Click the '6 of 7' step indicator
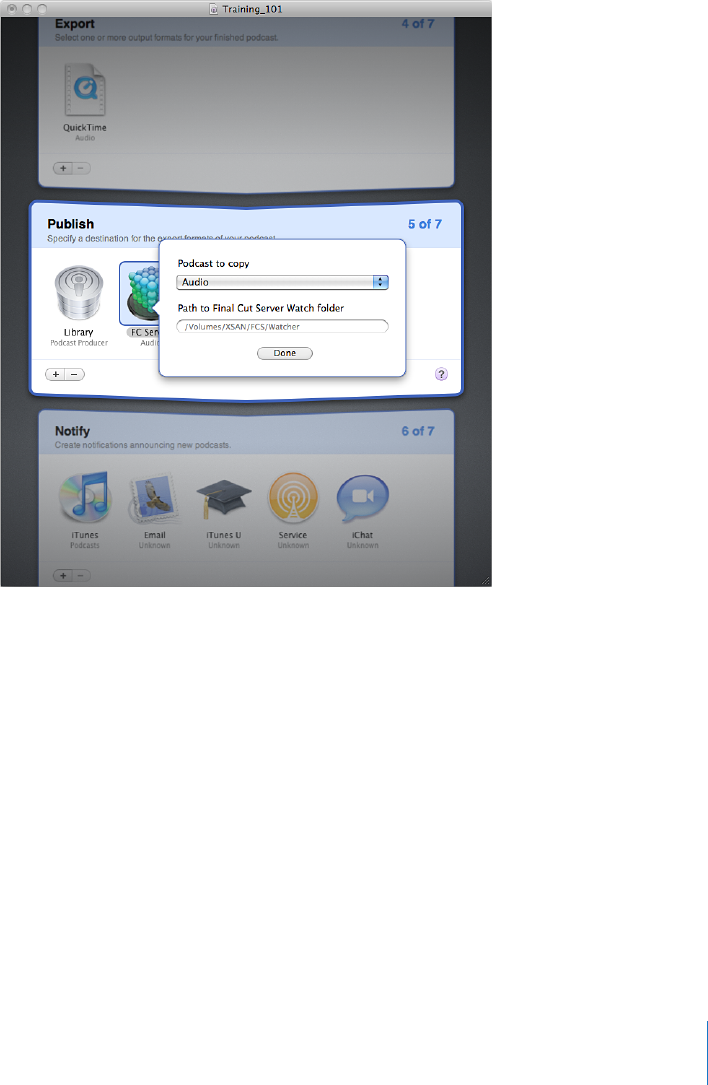 tap(418, 430)
